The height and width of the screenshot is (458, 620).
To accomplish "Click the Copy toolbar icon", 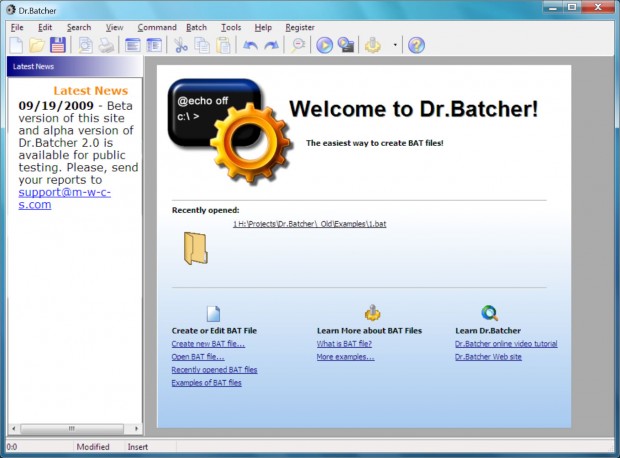I will [x=202, y=45].
